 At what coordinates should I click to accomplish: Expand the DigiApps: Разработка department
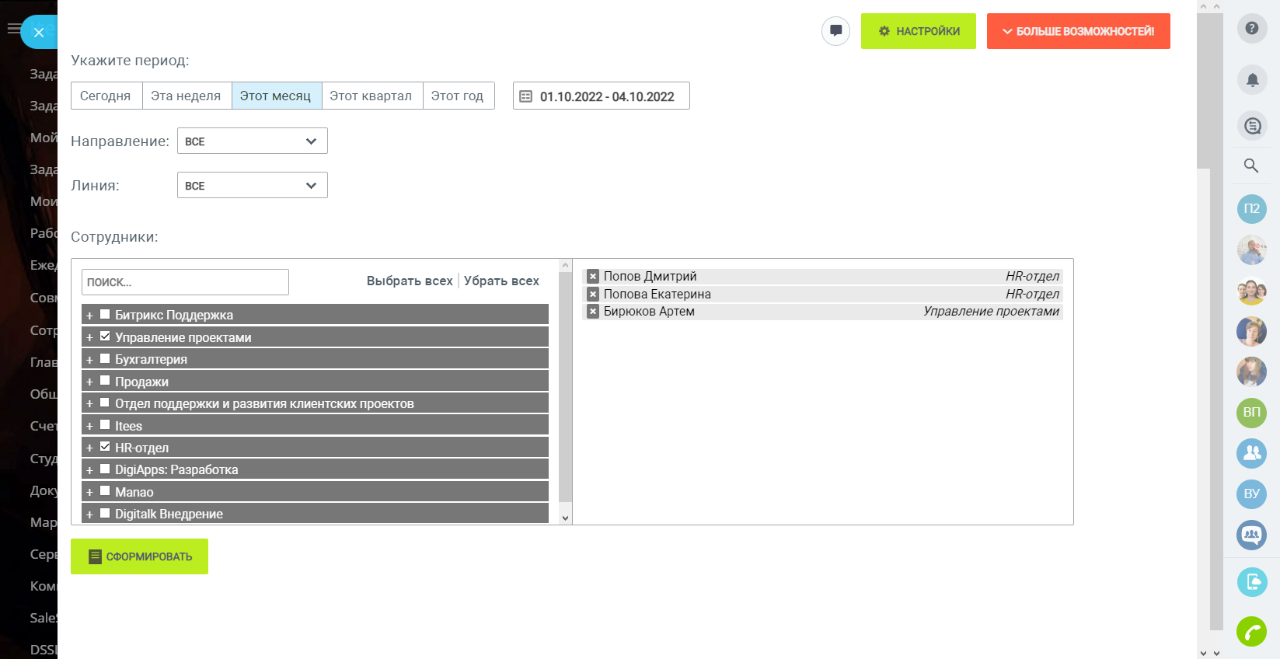(89, 470)
